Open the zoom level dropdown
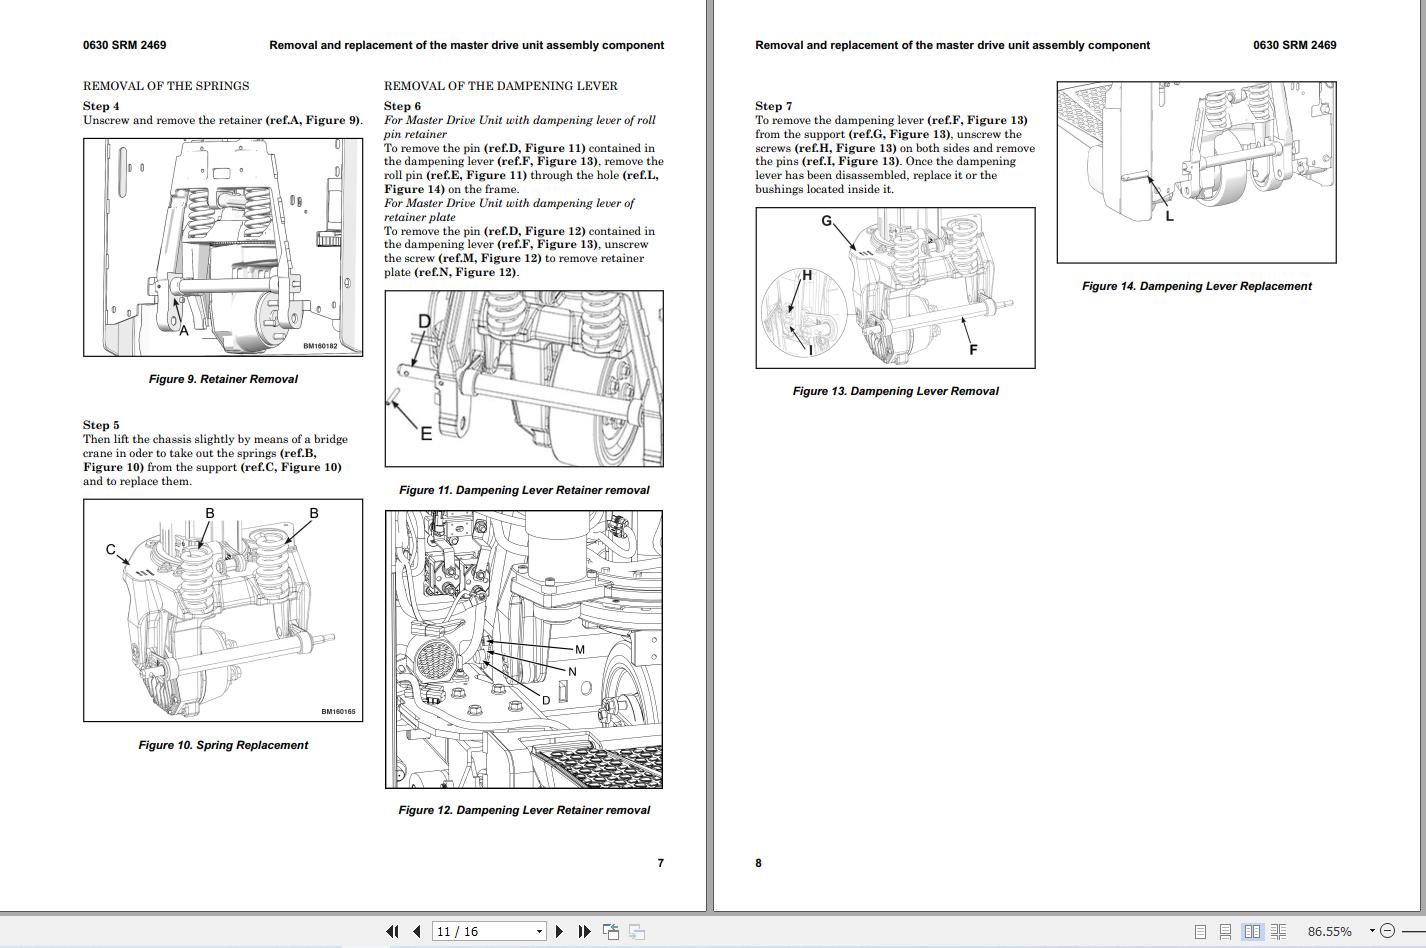 (1372, 930)
